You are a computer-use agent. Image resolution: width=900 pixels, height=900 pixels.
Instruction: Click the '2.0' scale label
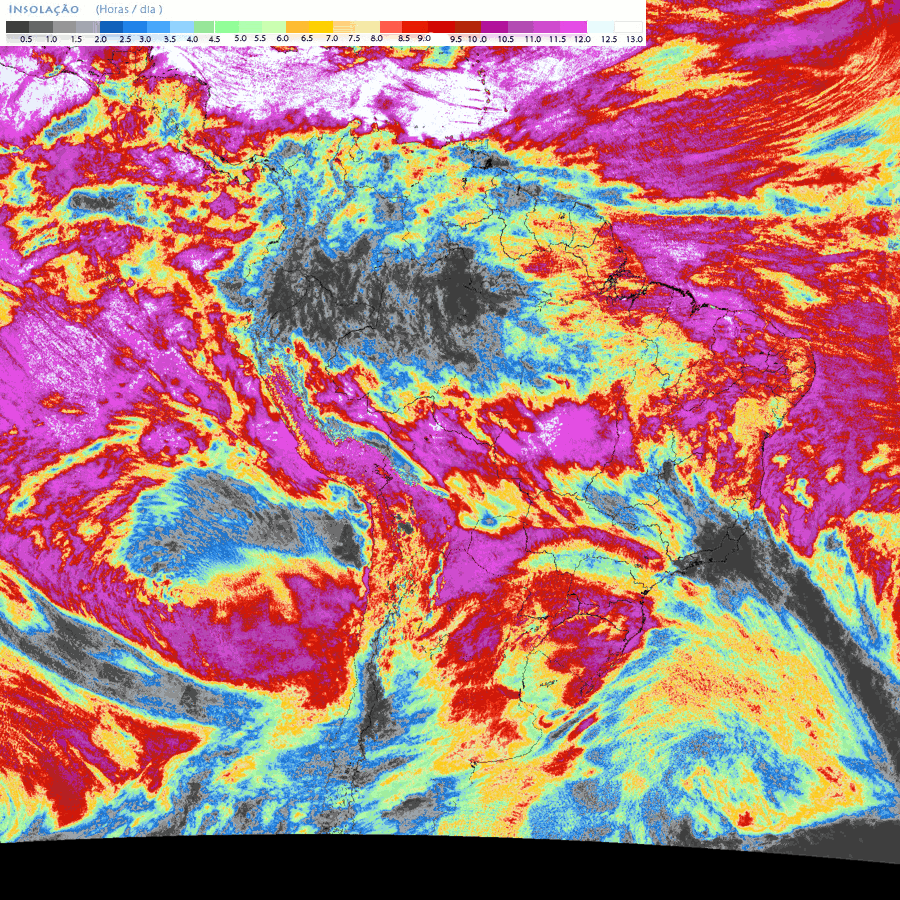click(x=100, y=39)
